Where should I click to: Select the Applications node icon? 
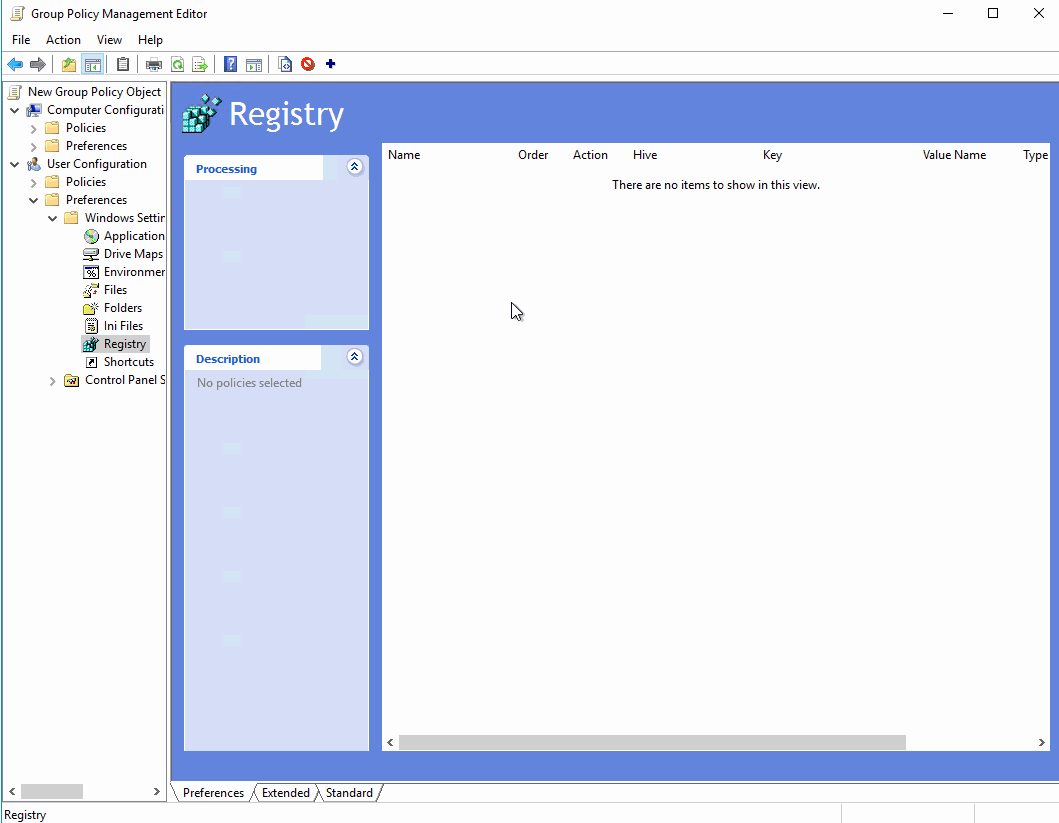click(x=91, y=236)
